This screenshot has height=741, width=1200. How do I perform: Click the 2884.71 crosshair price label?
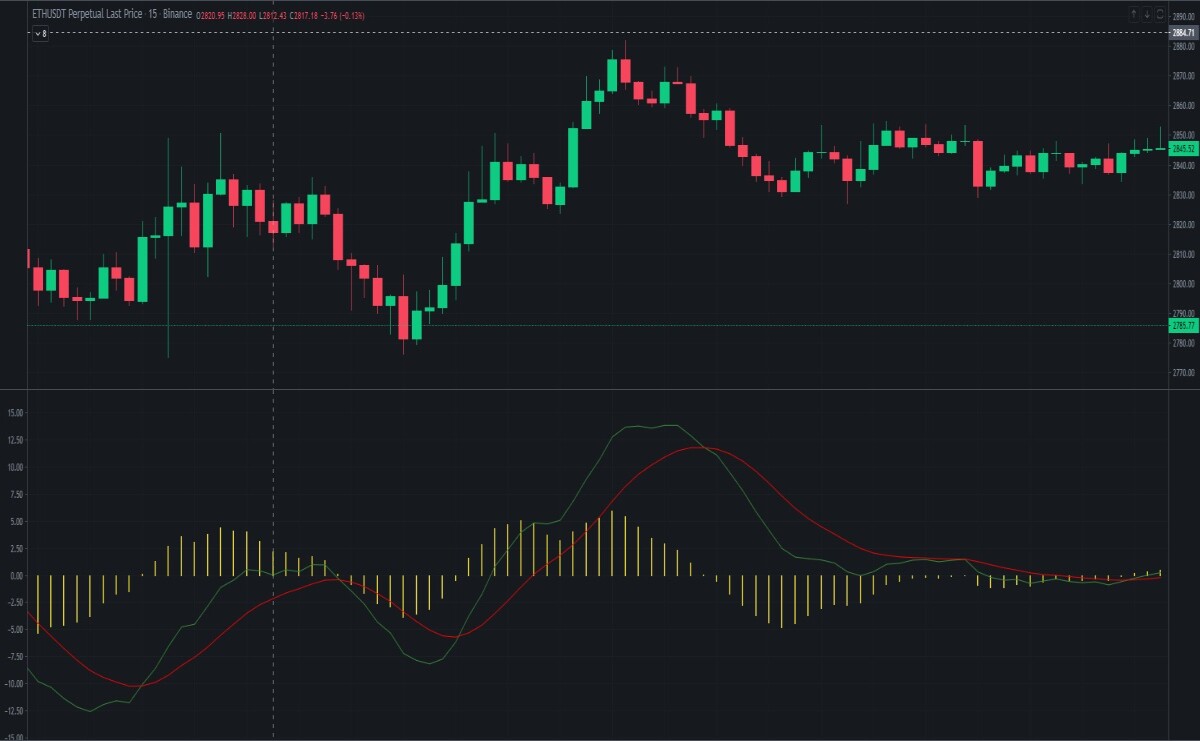[x=1183, y=33]
